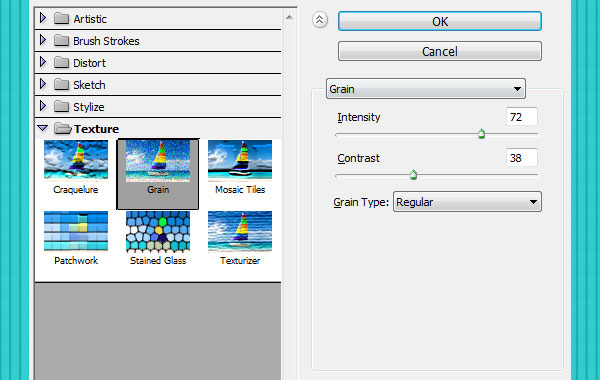Click the Contrast value field
The image size is (600, 380).
522,158
